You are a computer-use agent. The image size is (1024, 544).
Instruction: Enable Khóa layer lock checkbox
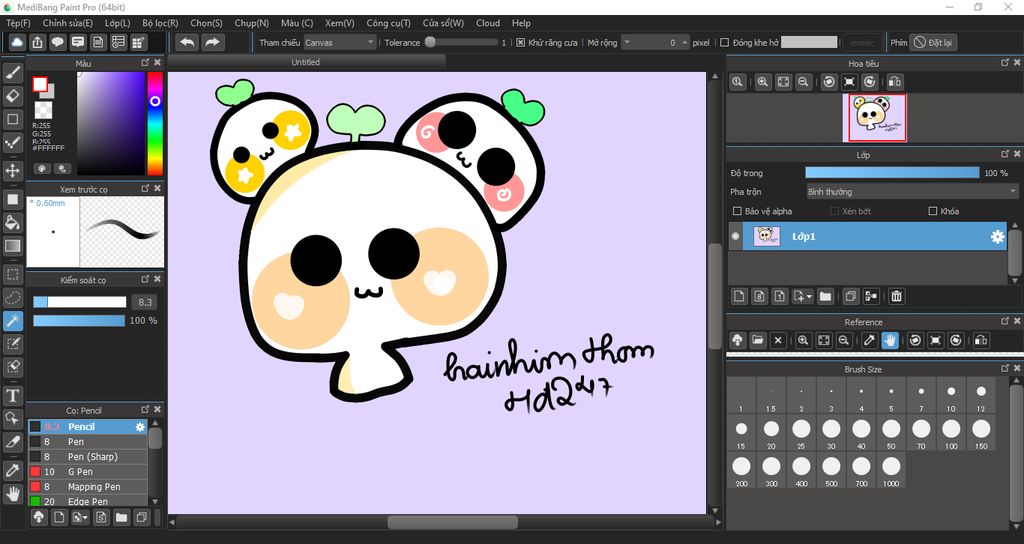[x=933, y=211]
